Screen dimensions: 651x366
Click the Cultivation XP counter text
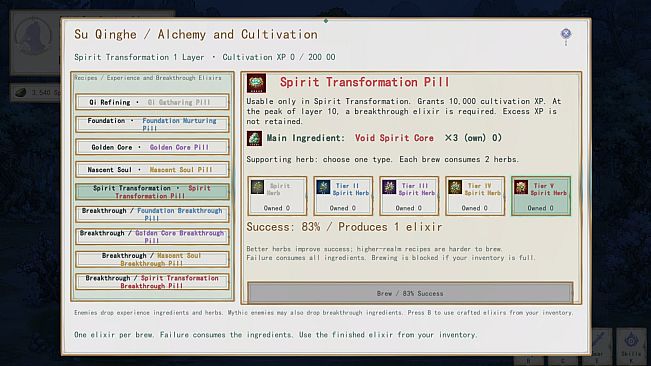point(279,57)
